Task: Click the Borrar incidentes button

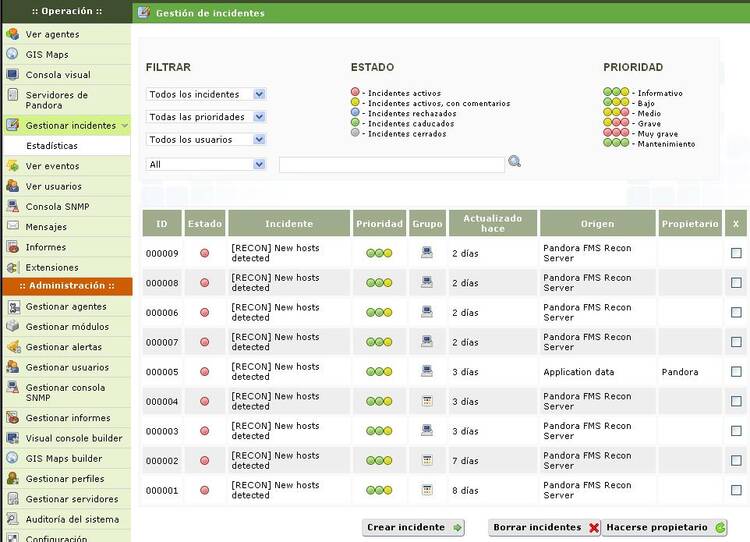Action: pos(545,527)
